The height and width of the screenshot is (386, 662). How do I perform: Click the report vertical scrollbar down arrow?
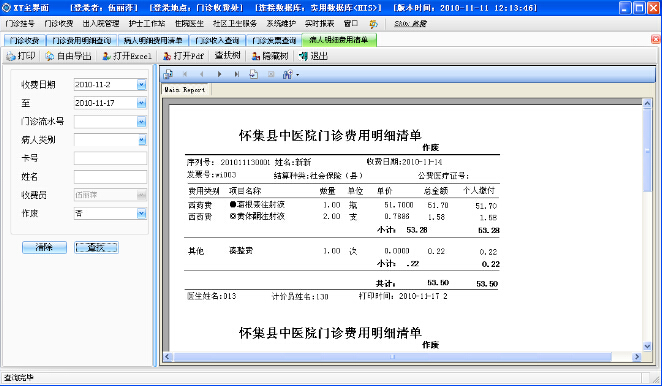click(647, 346)
